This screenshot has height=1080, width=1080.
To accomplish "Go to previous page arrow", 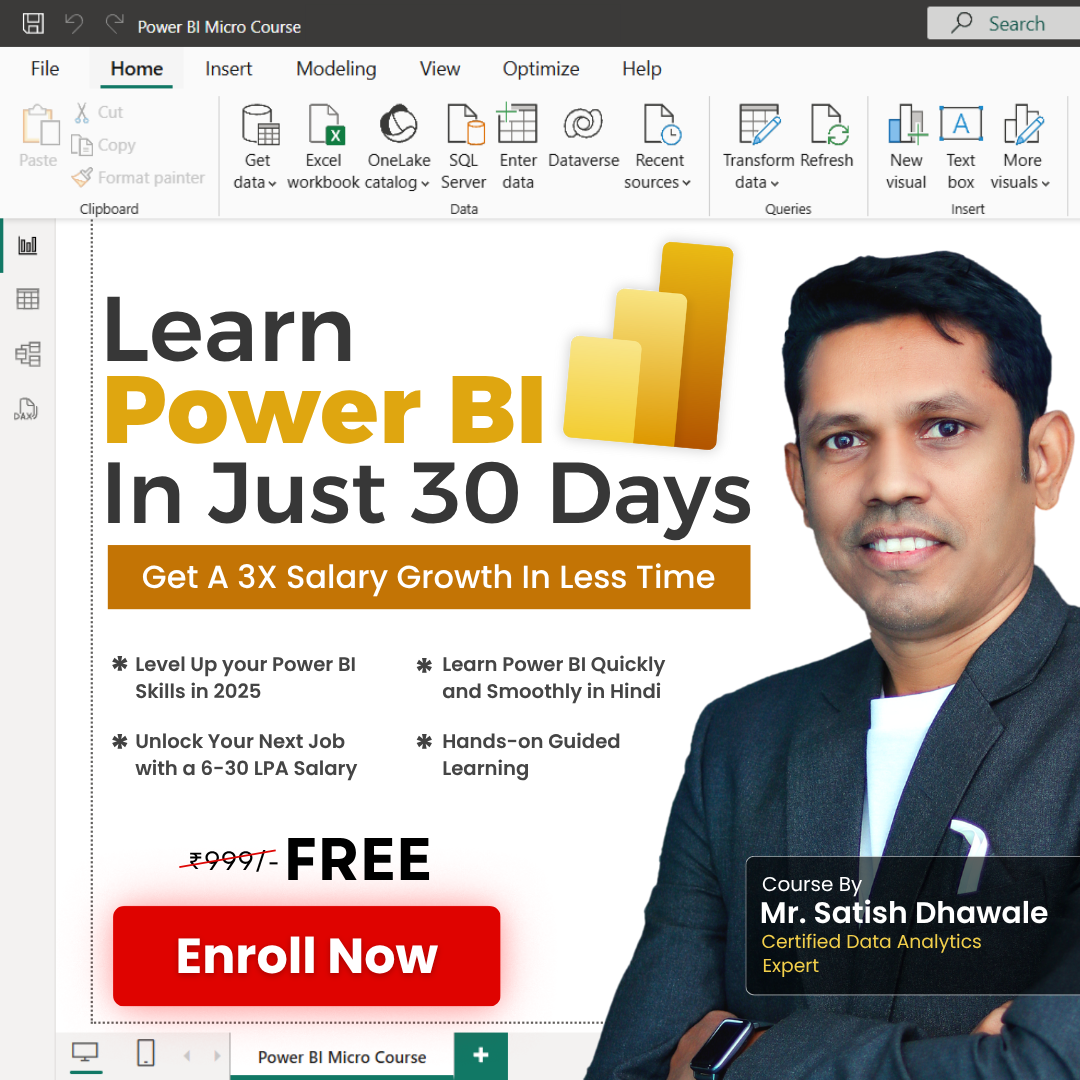I will pyautogui.click(x=187, y=1055).
